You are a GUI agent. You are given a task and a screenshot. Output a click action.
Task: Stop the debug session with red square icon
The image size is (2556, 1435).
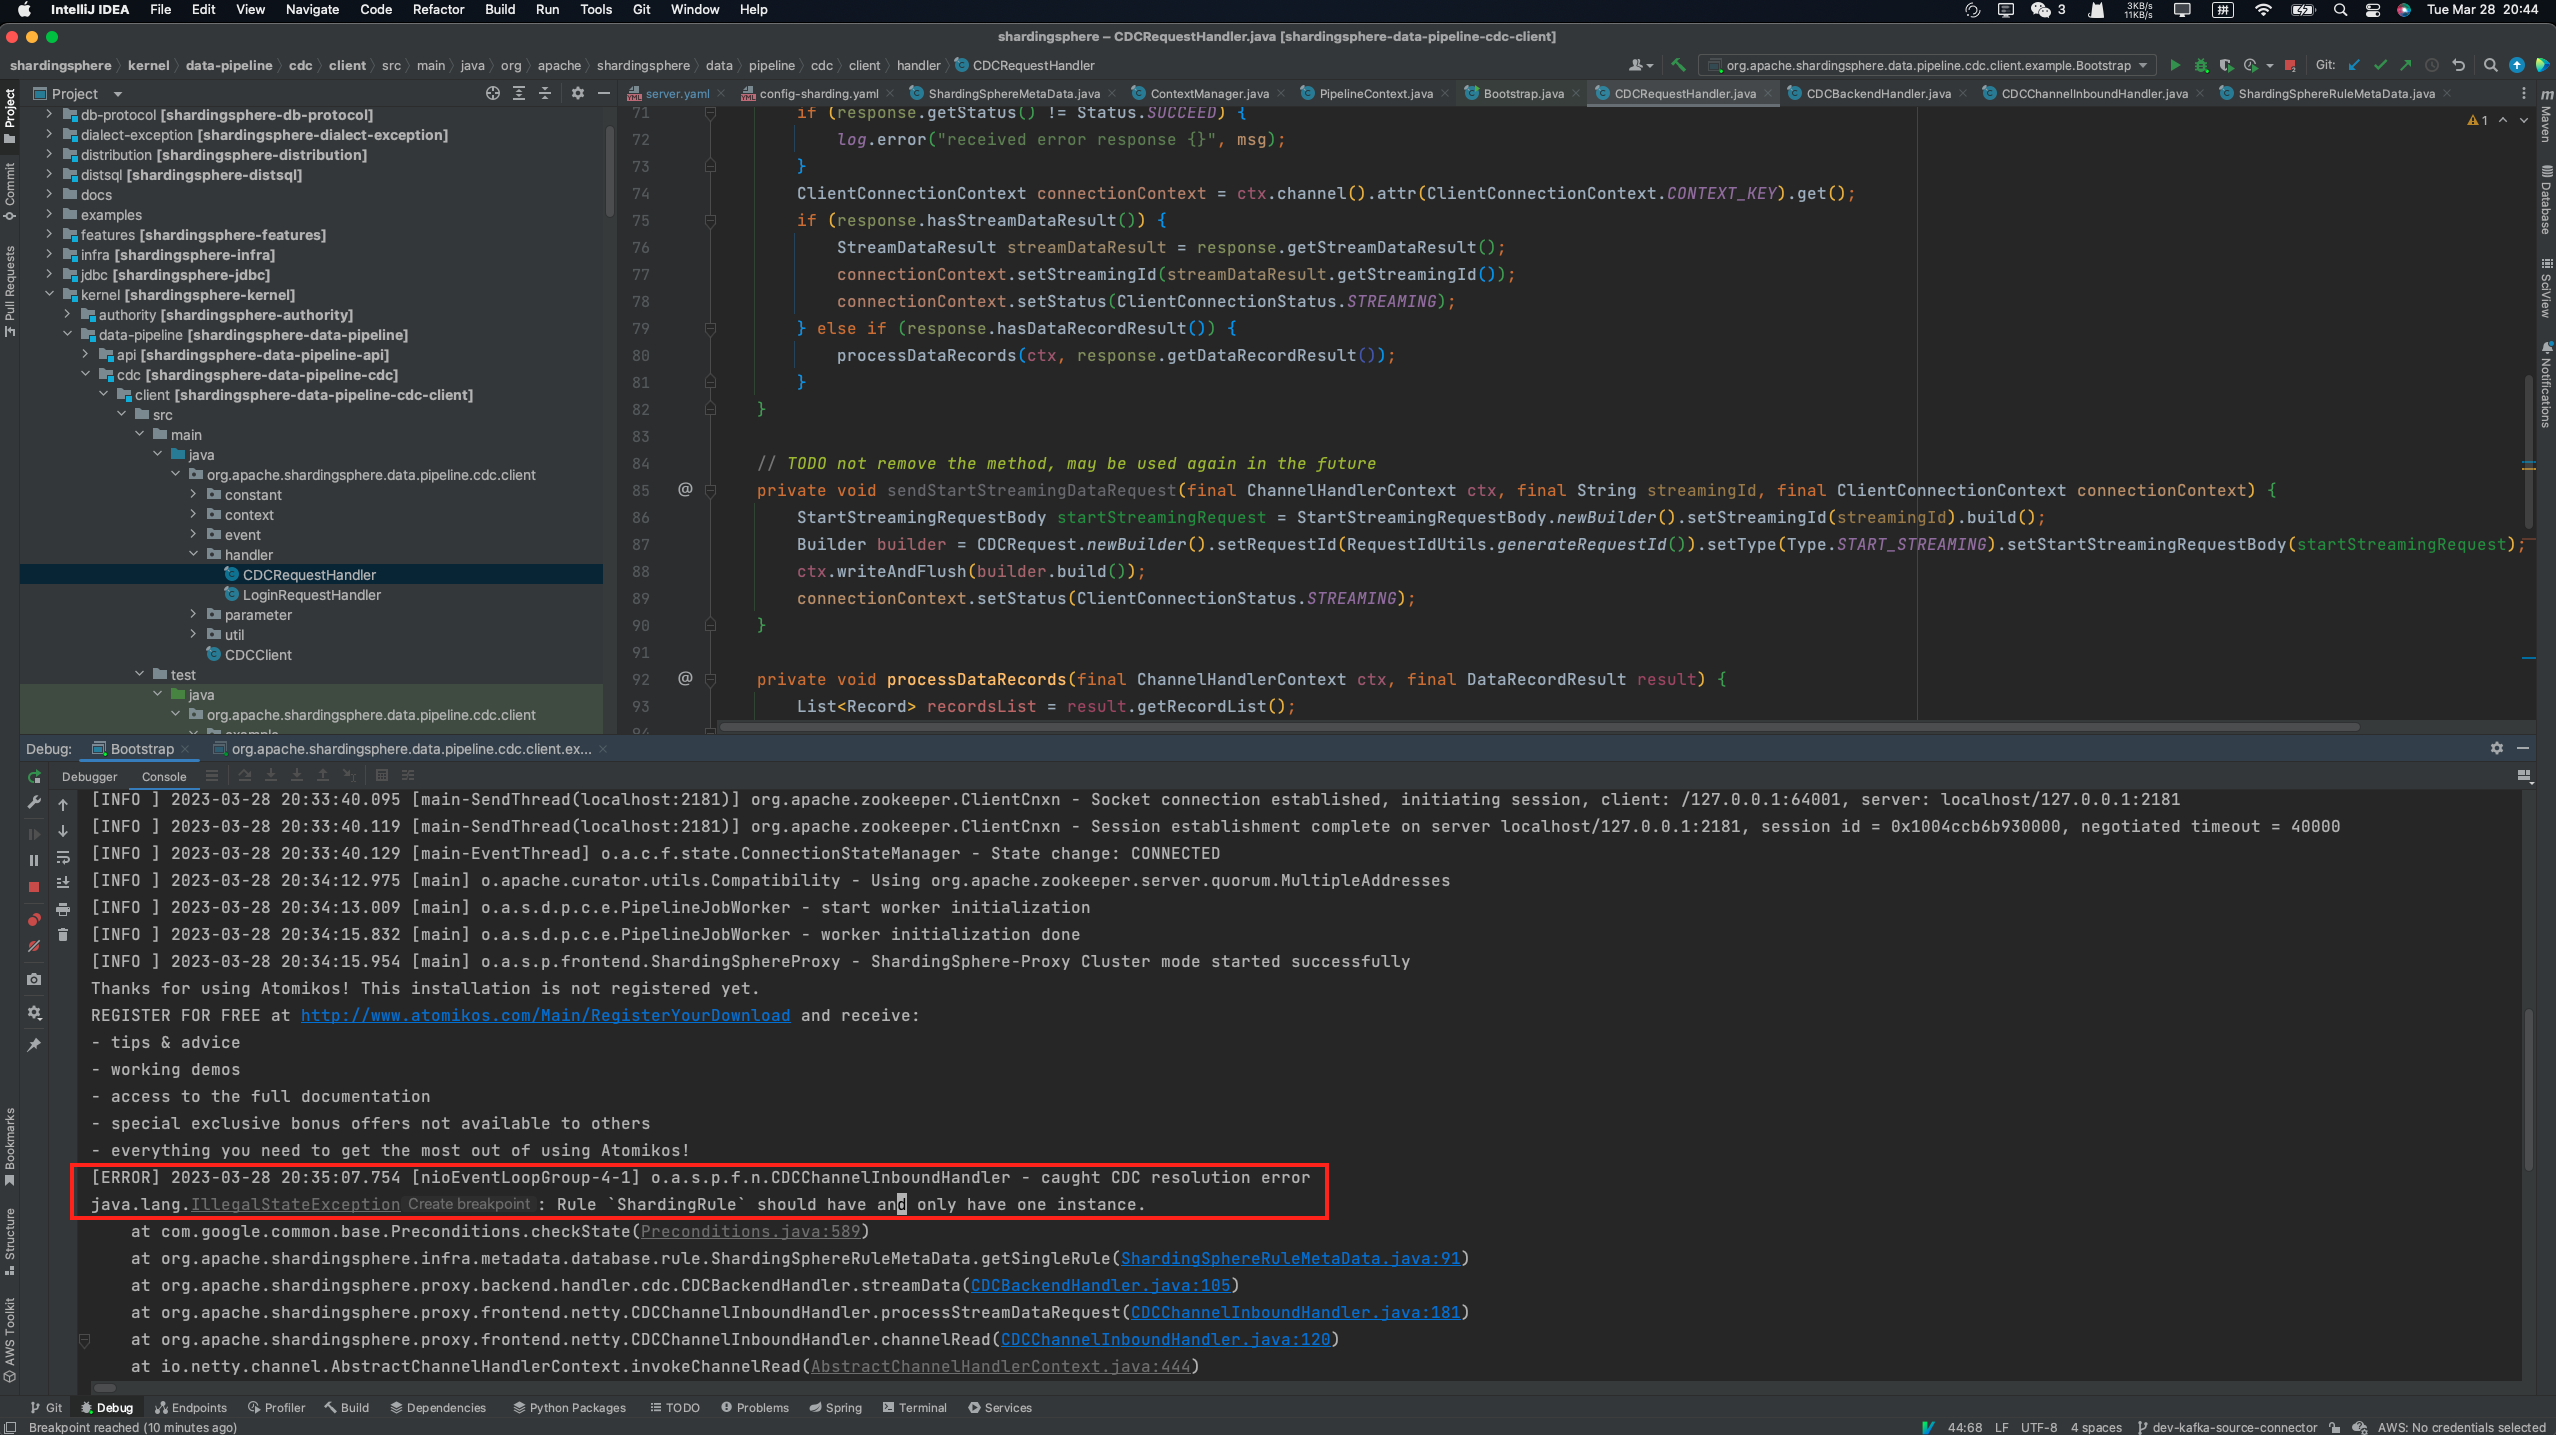coord(33,886)
